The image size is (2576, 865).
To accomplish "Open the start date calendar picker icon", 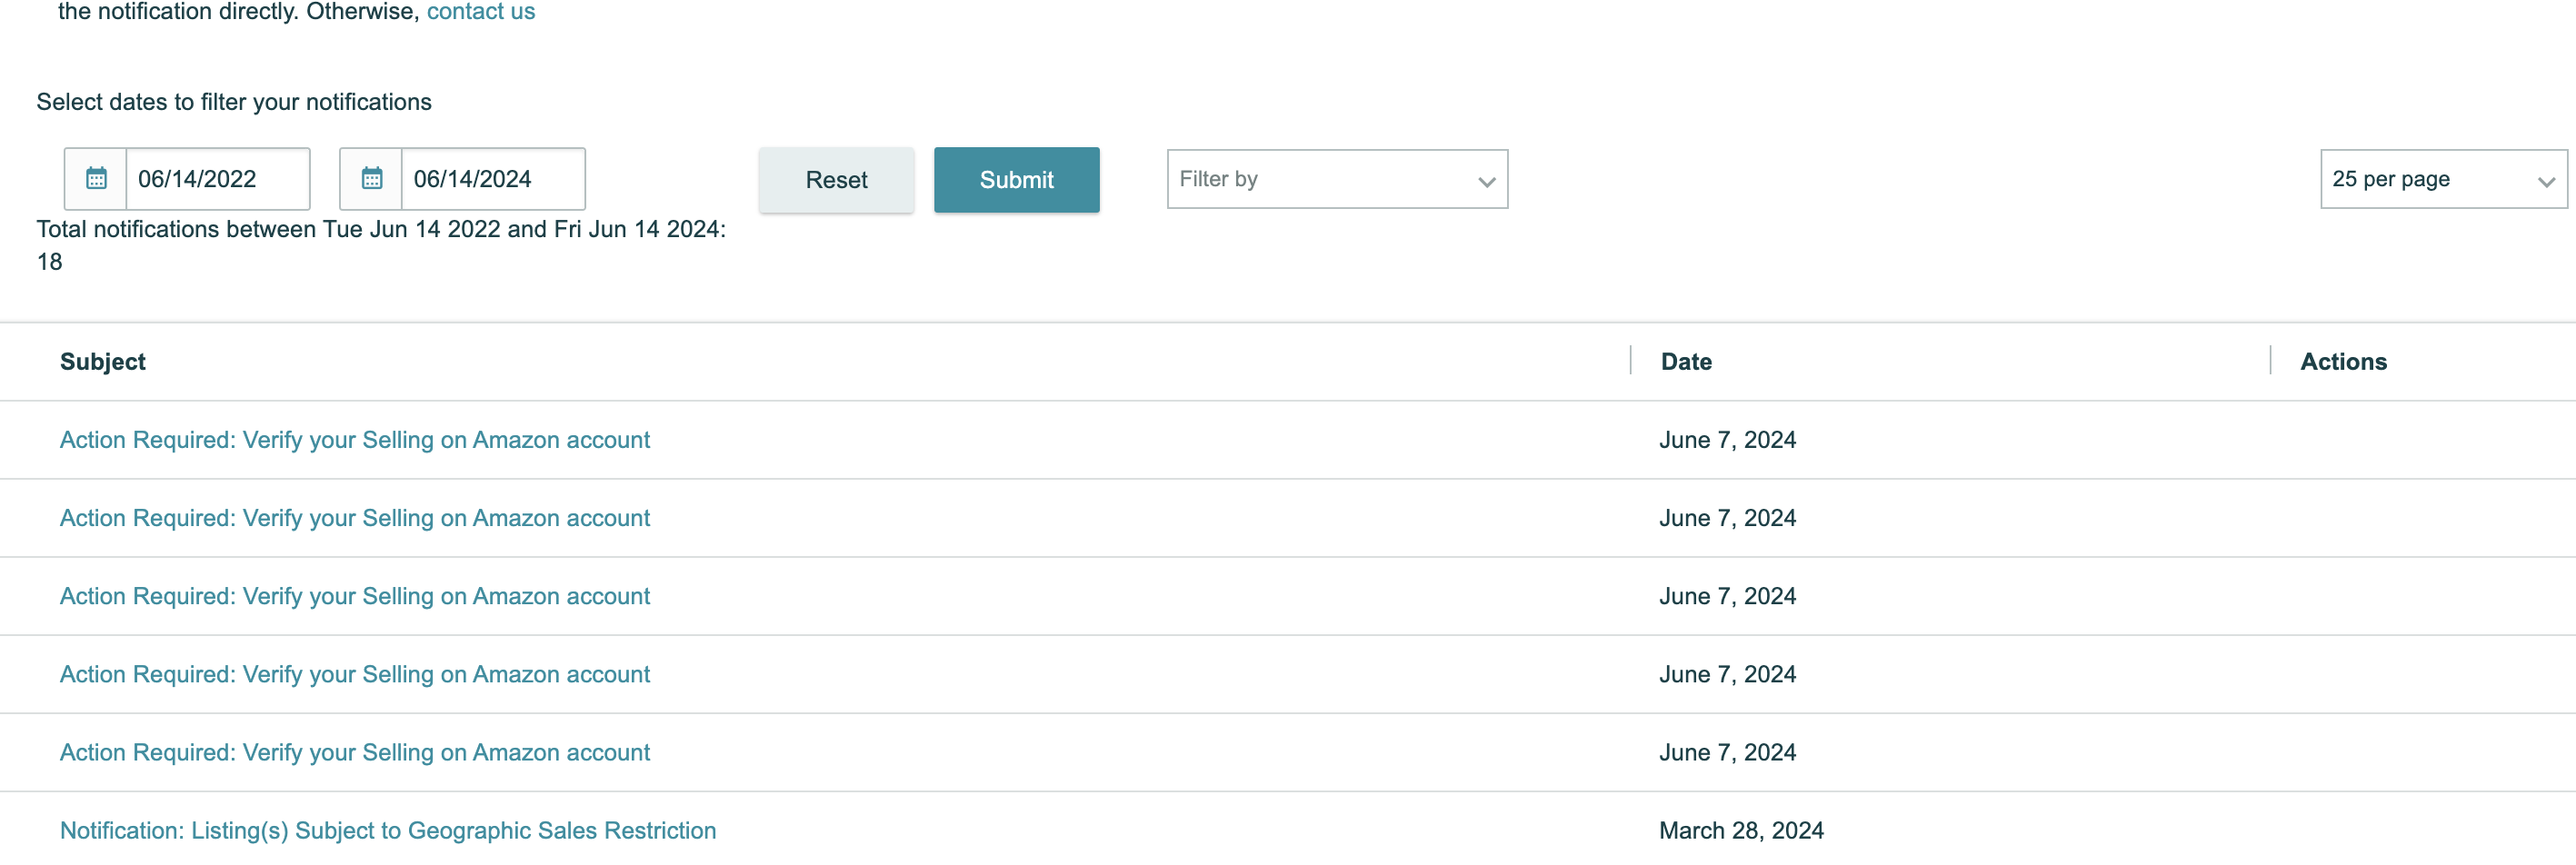I will coord(96,179).
